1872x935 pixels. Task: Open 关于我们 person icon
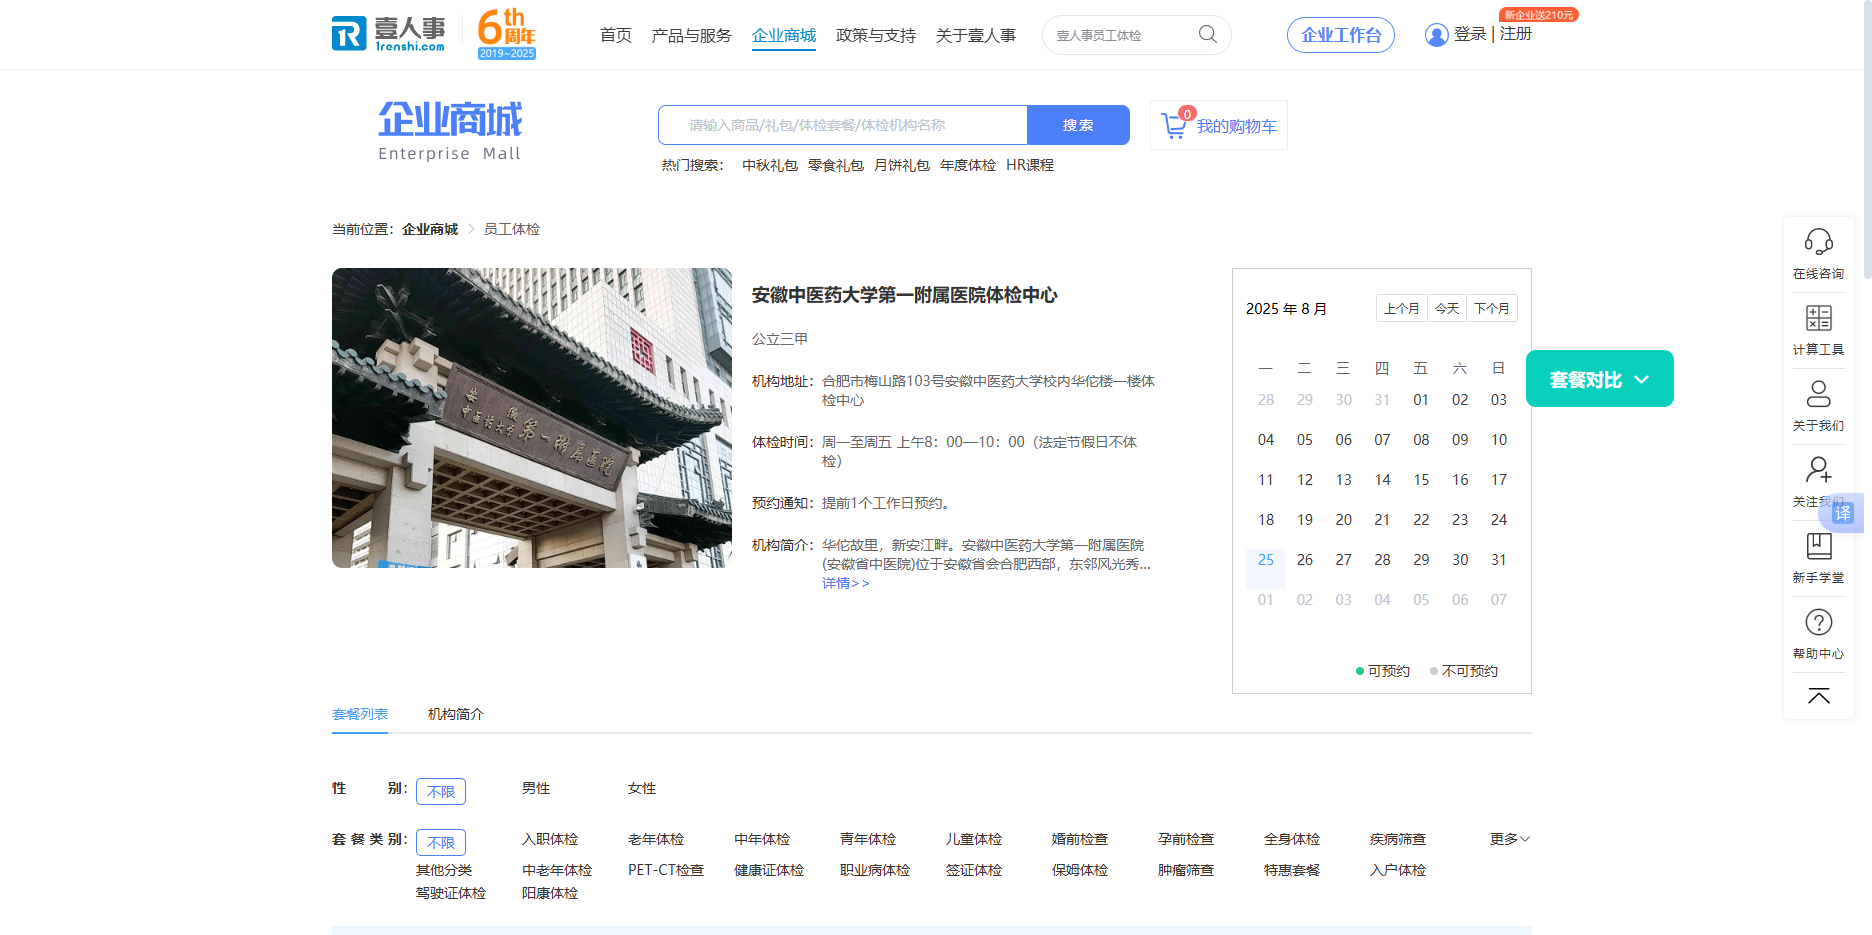[1818, 394]
